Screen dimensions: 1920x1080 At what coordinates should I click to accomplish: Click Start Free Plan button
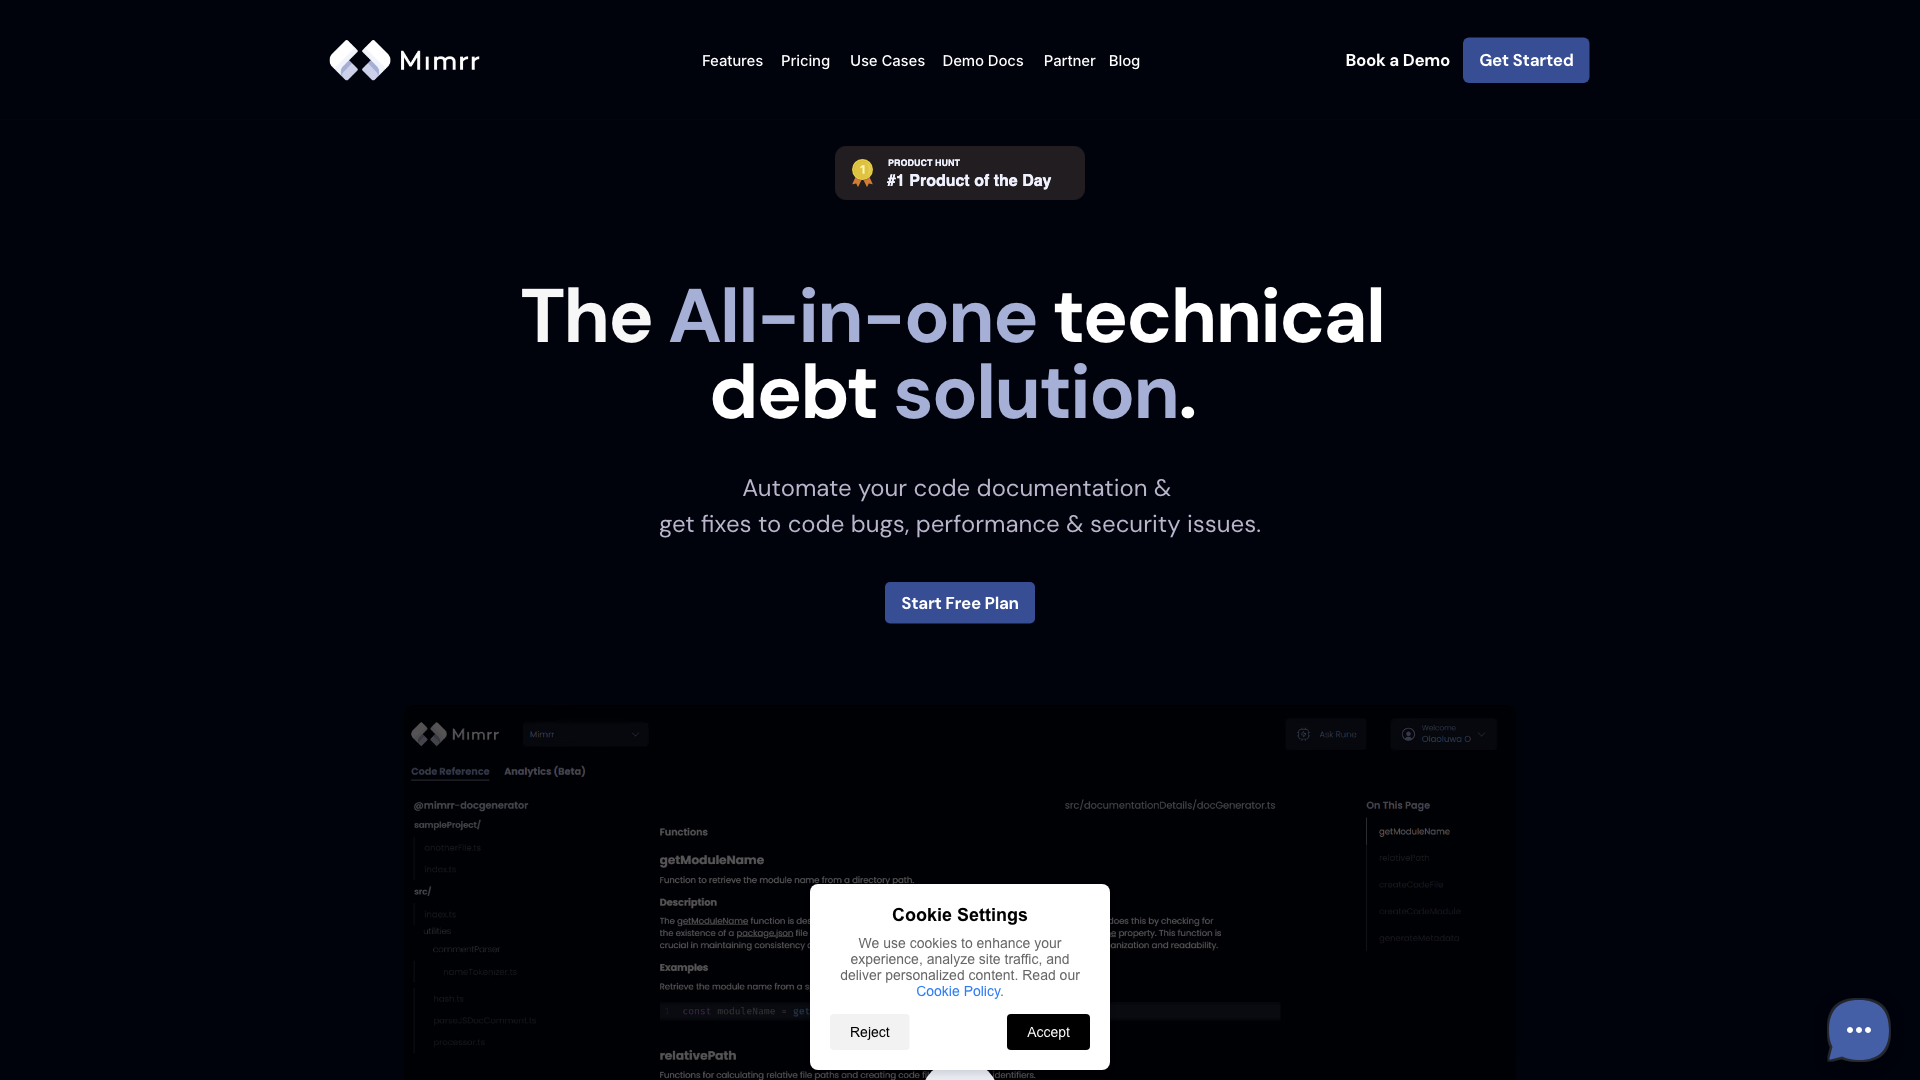coord(960,603)
